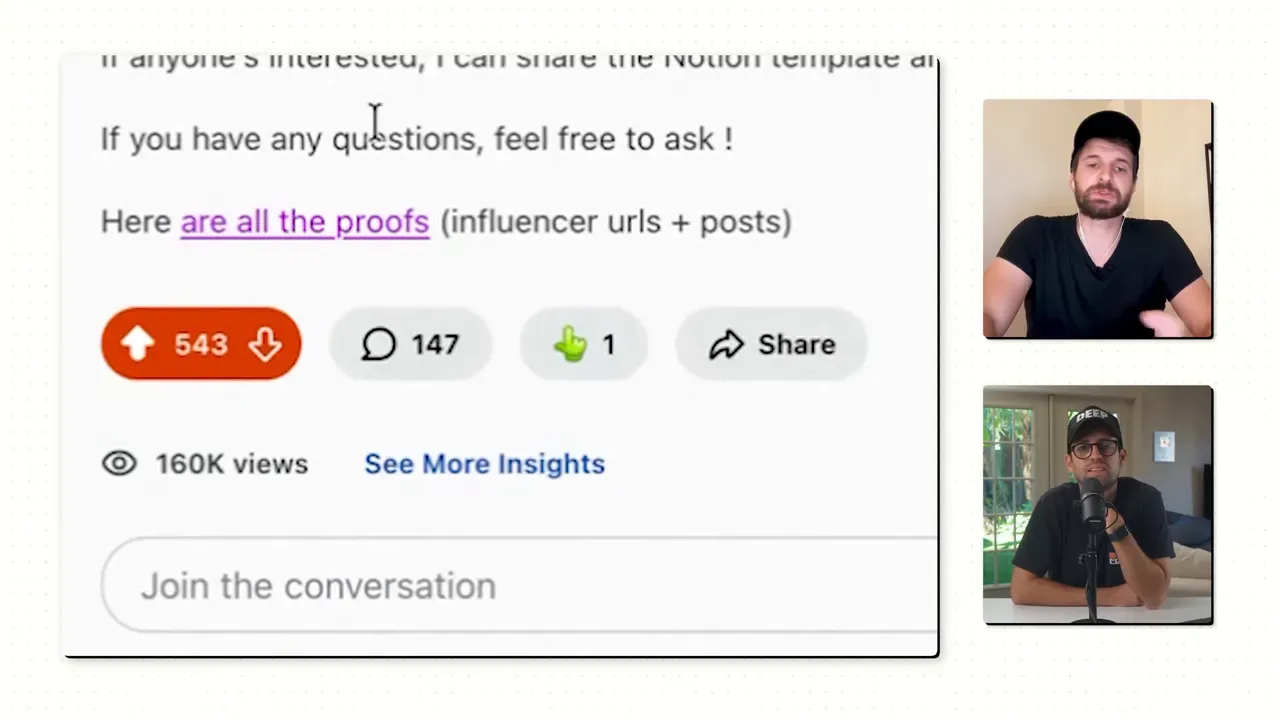This screenshot has width=1280, height=720.
Task: Click the Share button
Action: coord(770,344)
